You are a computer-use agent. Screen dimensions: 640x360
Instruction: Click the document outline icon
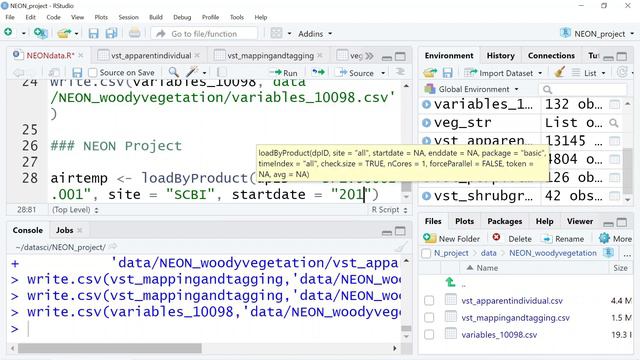coord(400,72)
